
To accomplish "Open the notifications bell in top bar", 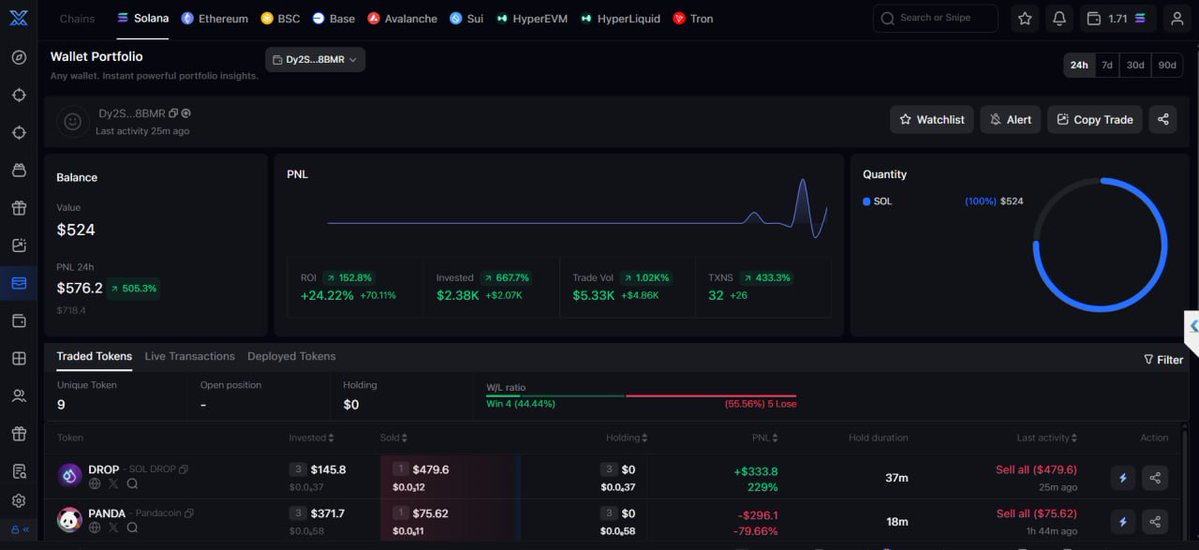I will (1059, 18).
